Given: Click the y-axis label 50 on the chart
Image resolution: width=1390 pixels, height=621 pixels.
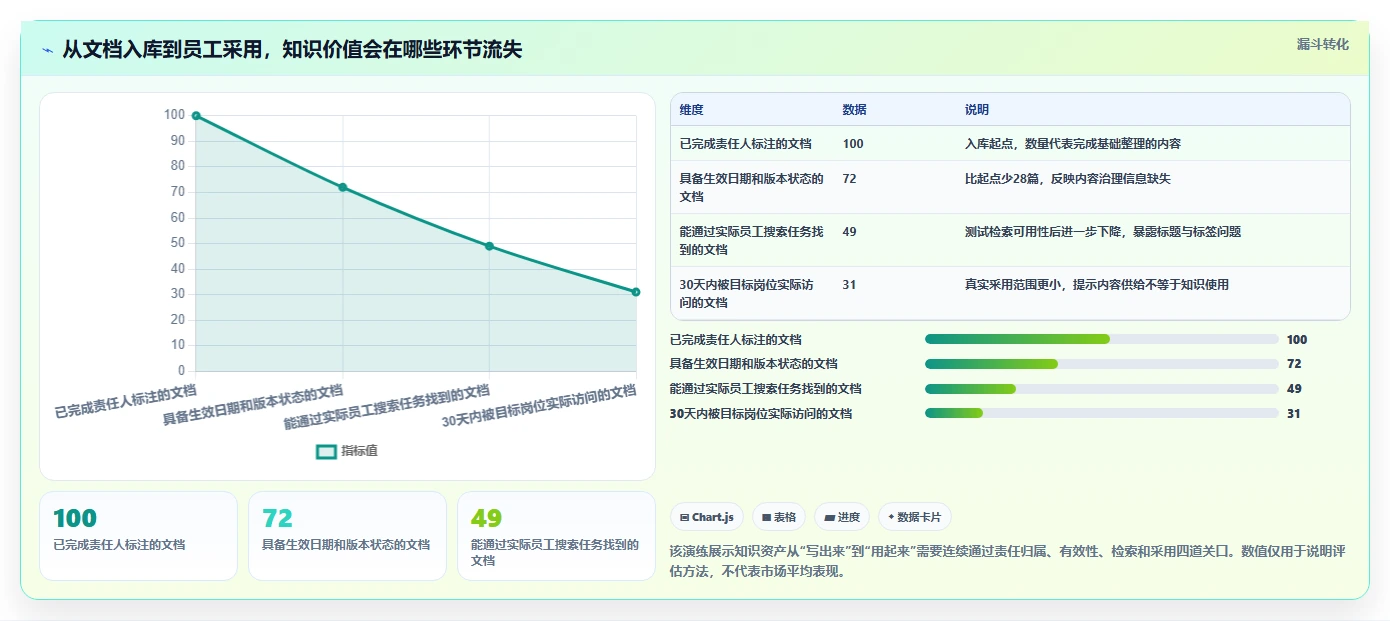Looking at the screenshot, I should (x=178, y=243).
